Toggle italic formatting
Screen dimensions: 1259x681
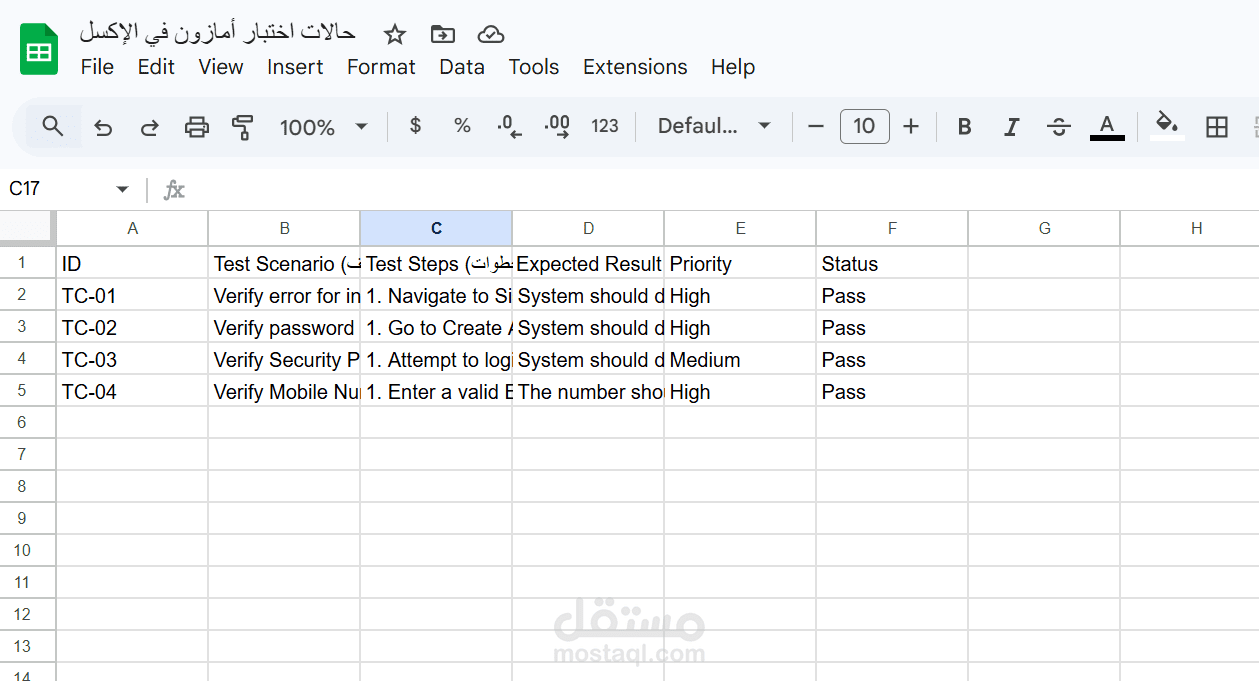(x=1011, y=126)
